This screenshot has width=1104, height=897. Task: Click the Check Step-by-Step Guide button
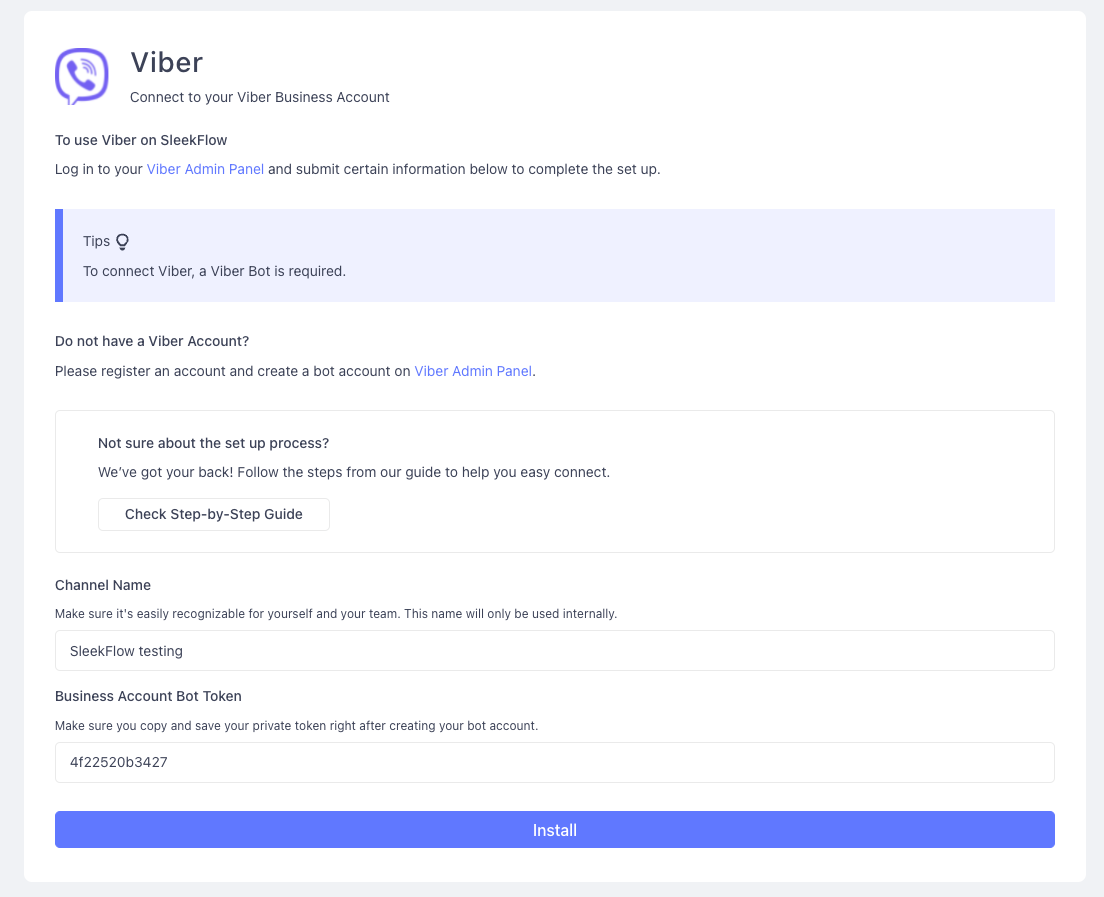coord(213,514)
